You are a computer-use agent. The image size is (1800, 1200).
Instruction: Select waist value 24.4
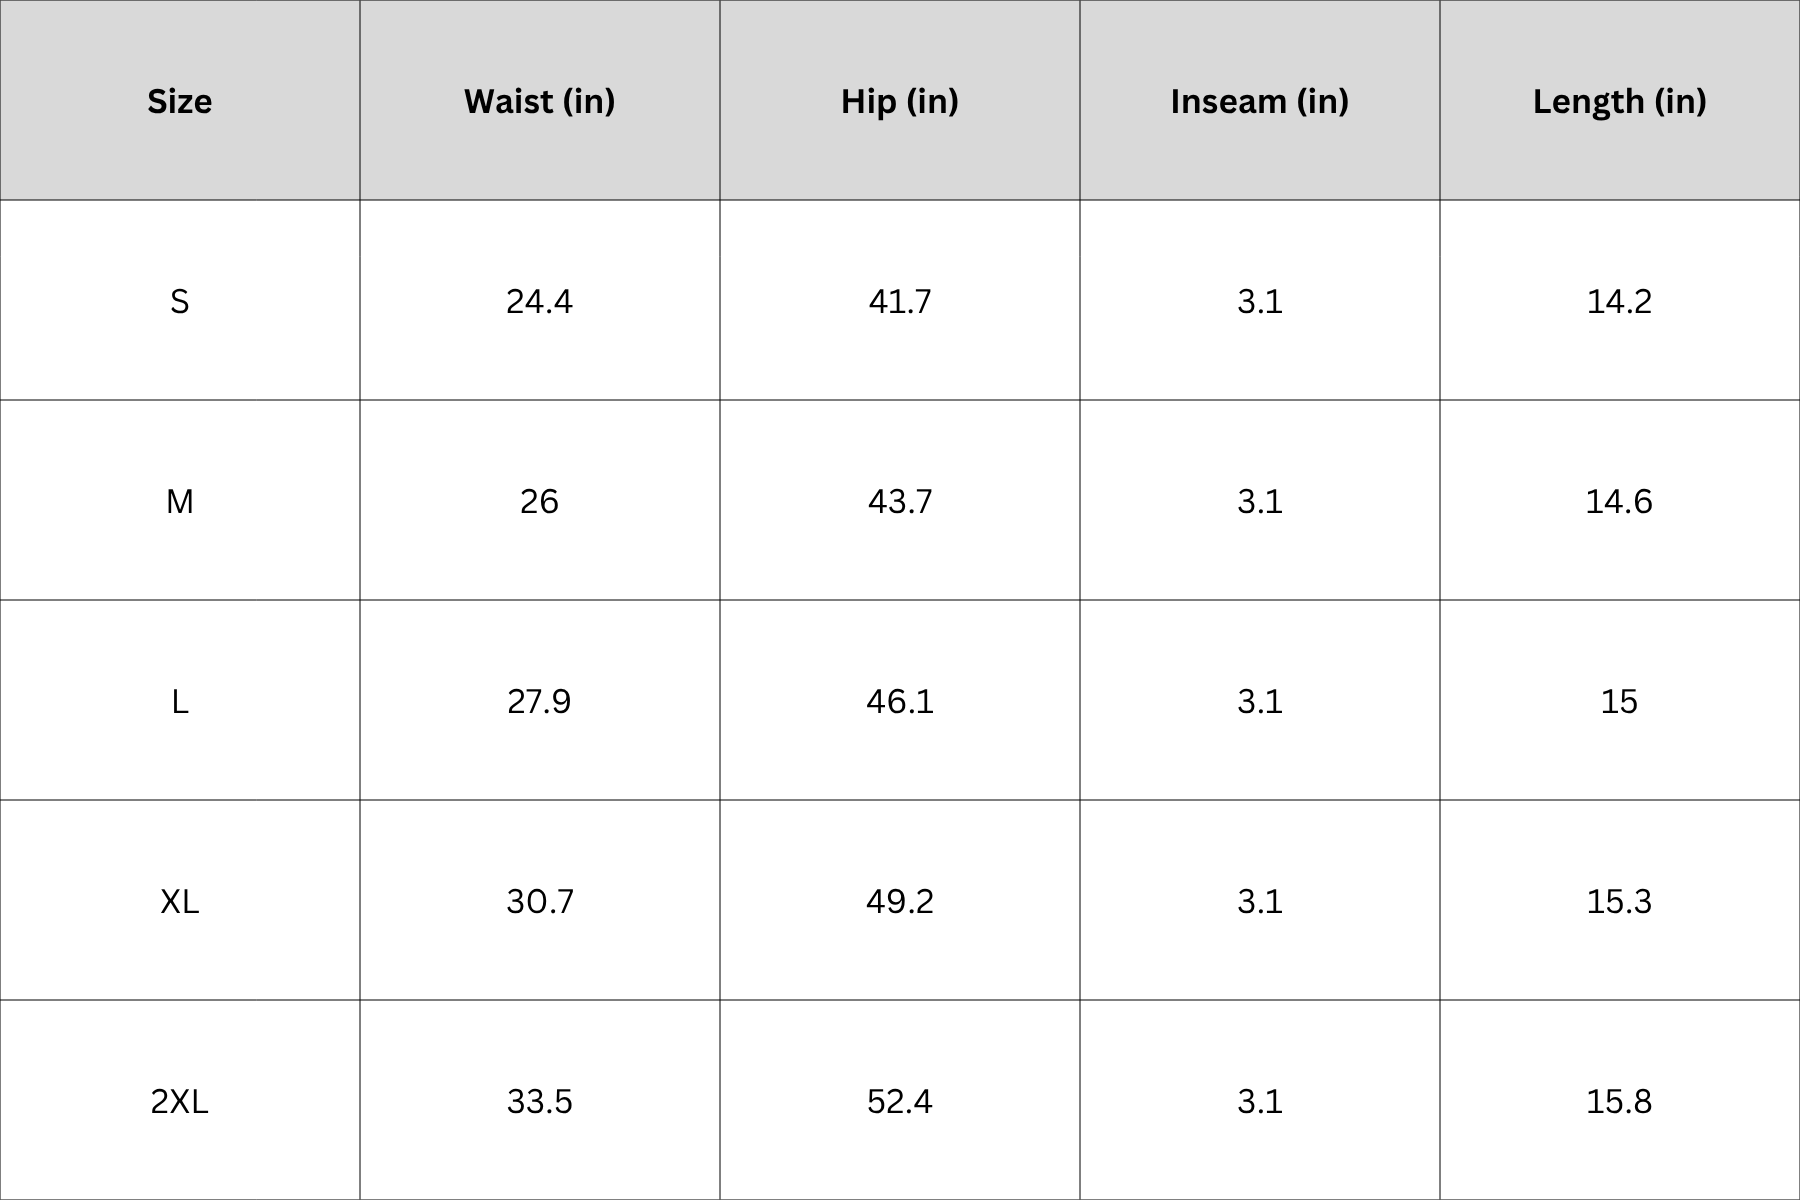tap(540, 300)
